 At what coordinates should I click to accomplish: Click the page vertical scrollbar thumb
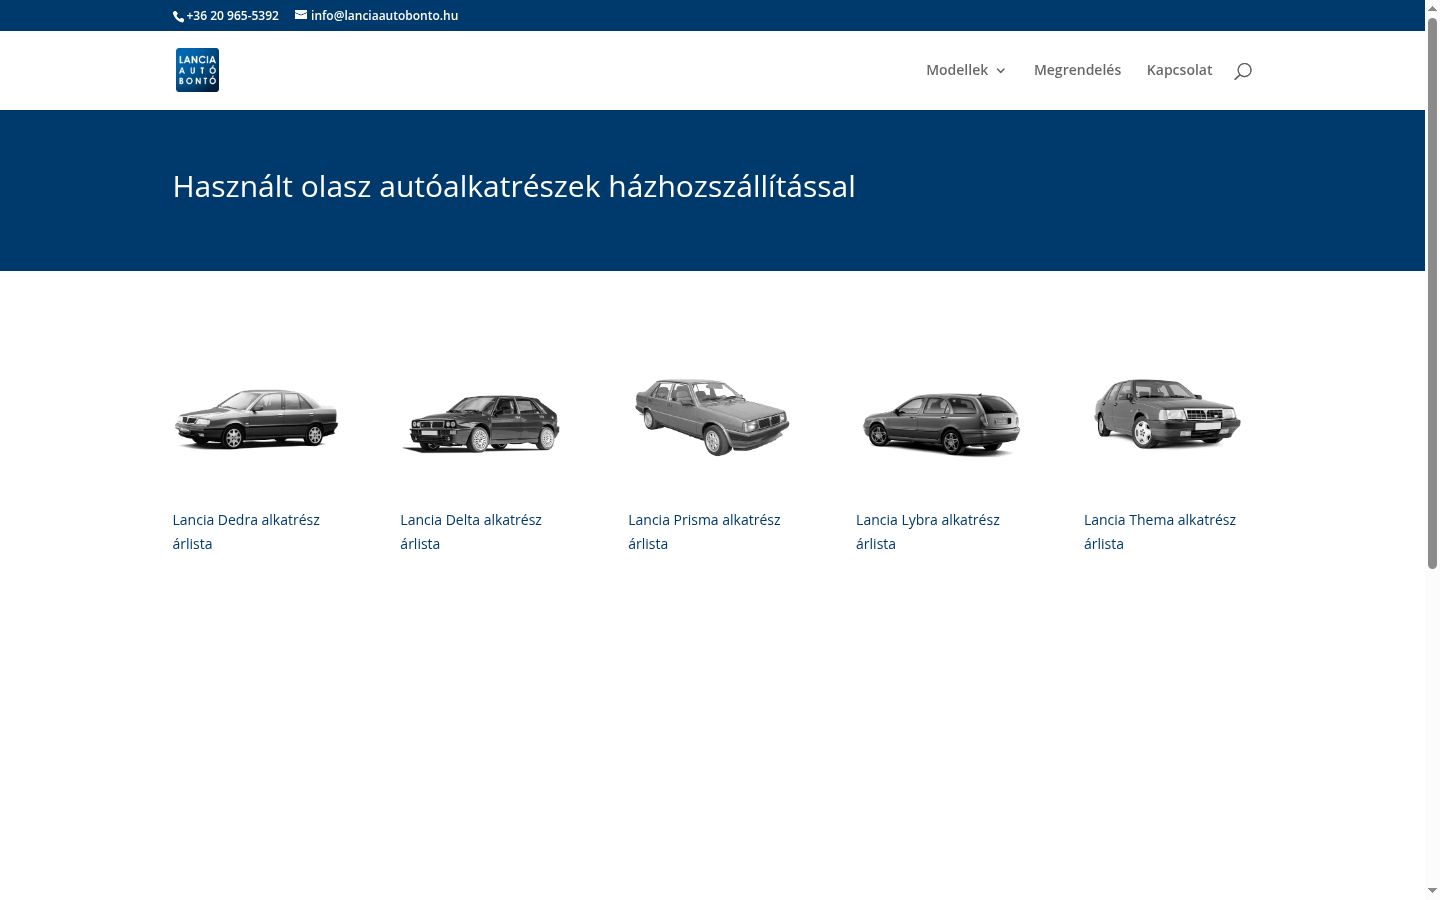coord(1432,292)
